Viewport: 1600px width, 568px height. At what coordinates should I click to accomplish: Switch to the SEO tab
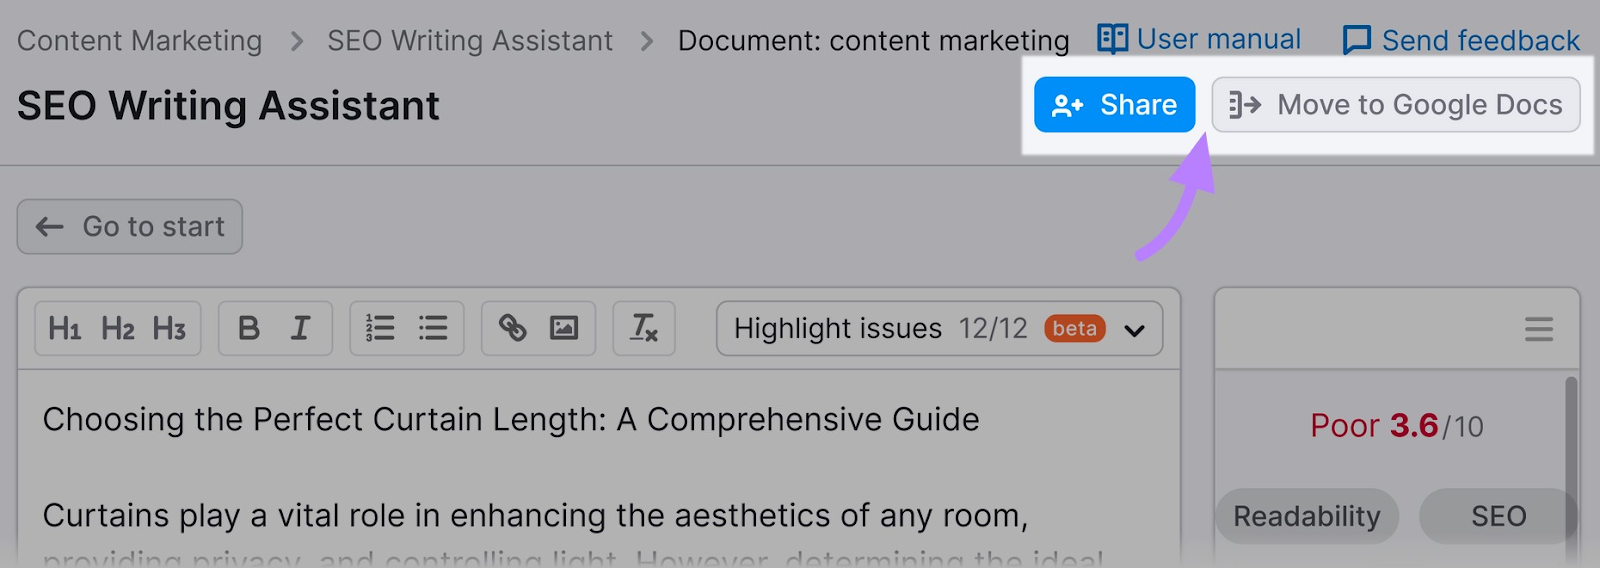[x=1498, y=516]
